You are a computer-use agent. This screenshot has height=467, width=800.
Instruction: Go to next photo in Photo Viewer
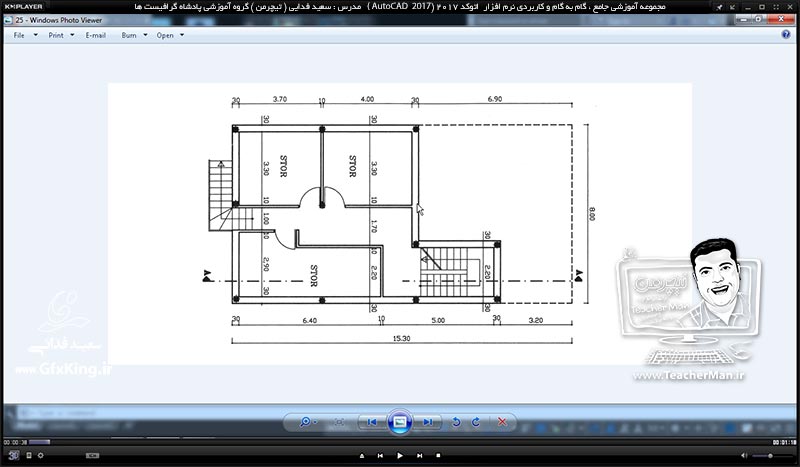point(428,422)
